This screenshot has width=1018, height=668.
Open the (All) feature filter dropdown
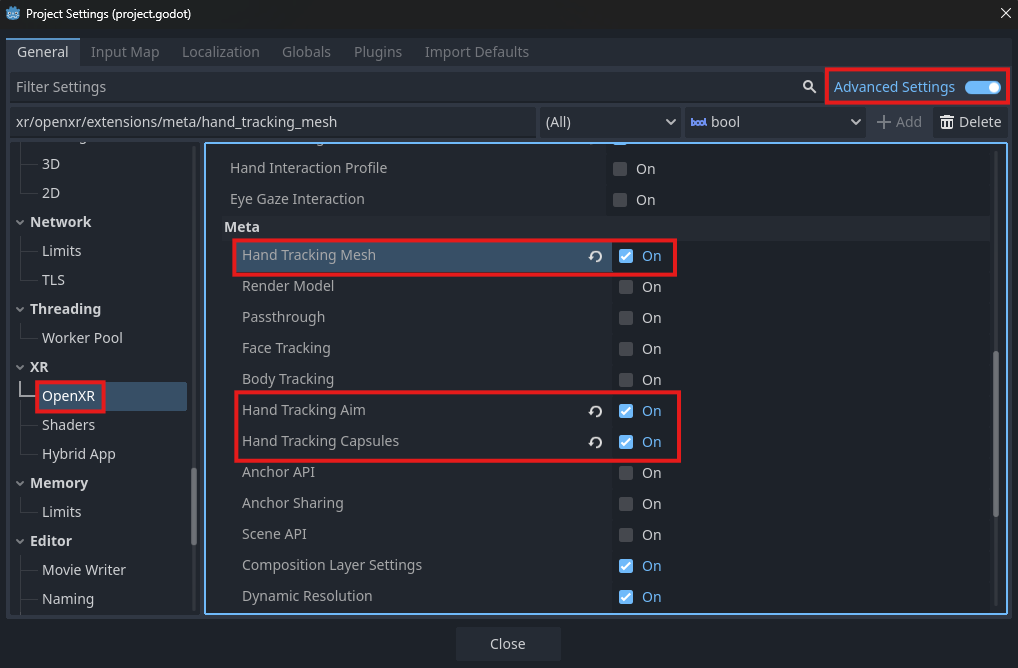(610, 122)
